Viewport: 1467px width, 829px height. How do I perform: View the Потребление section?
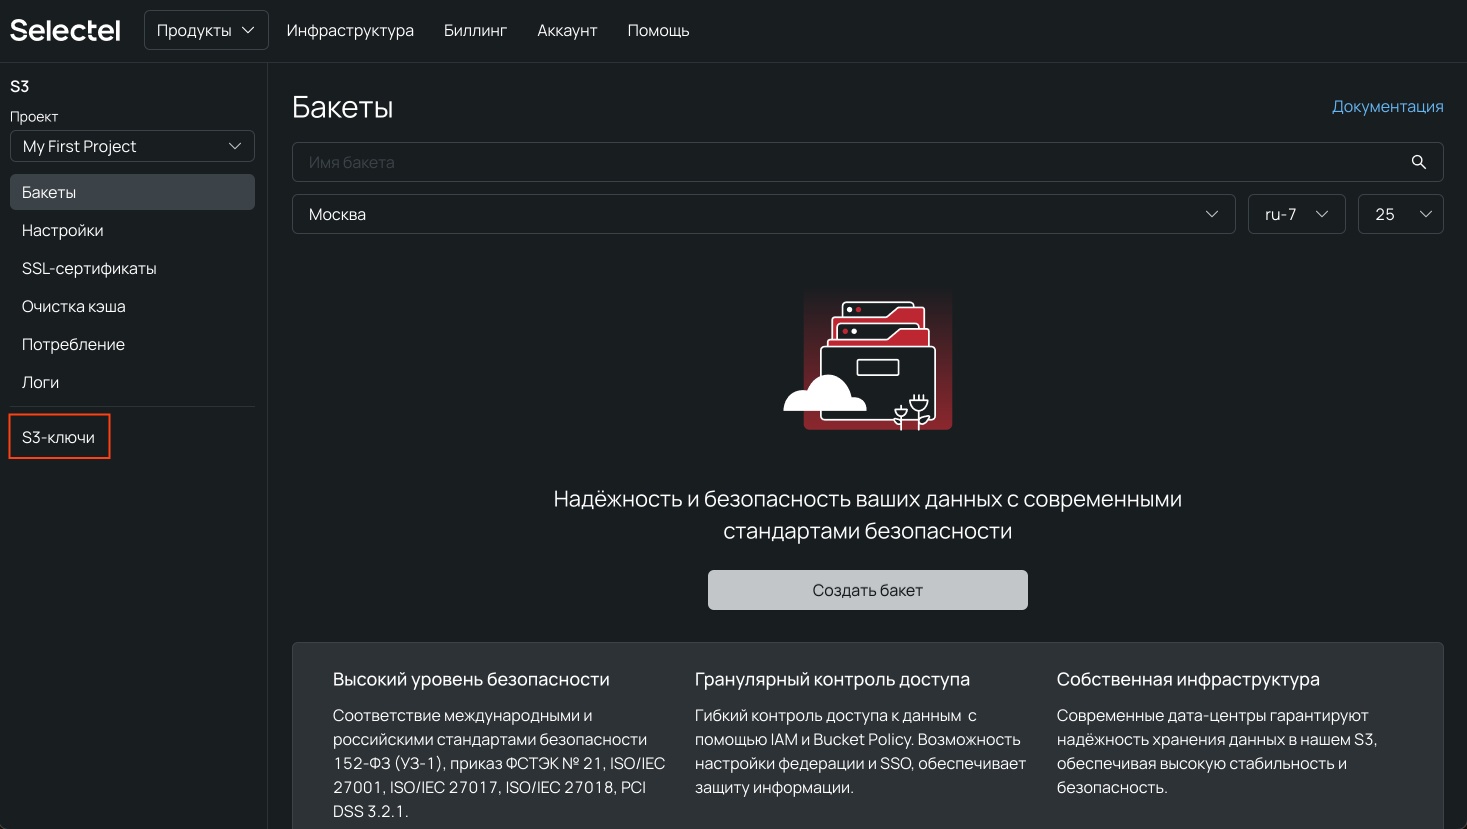pyautogui.click(x=73, y=344)
